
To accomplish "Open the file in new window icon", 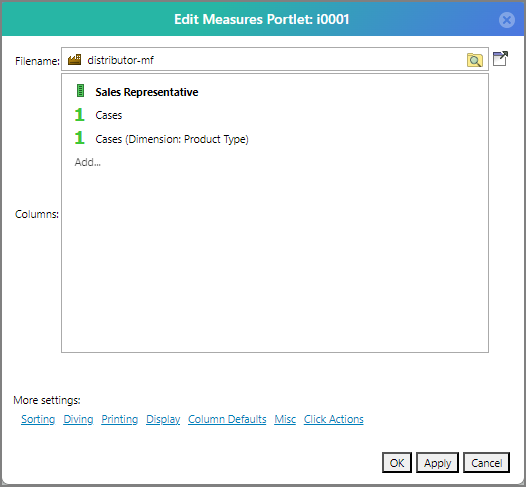I will (500, 59).
